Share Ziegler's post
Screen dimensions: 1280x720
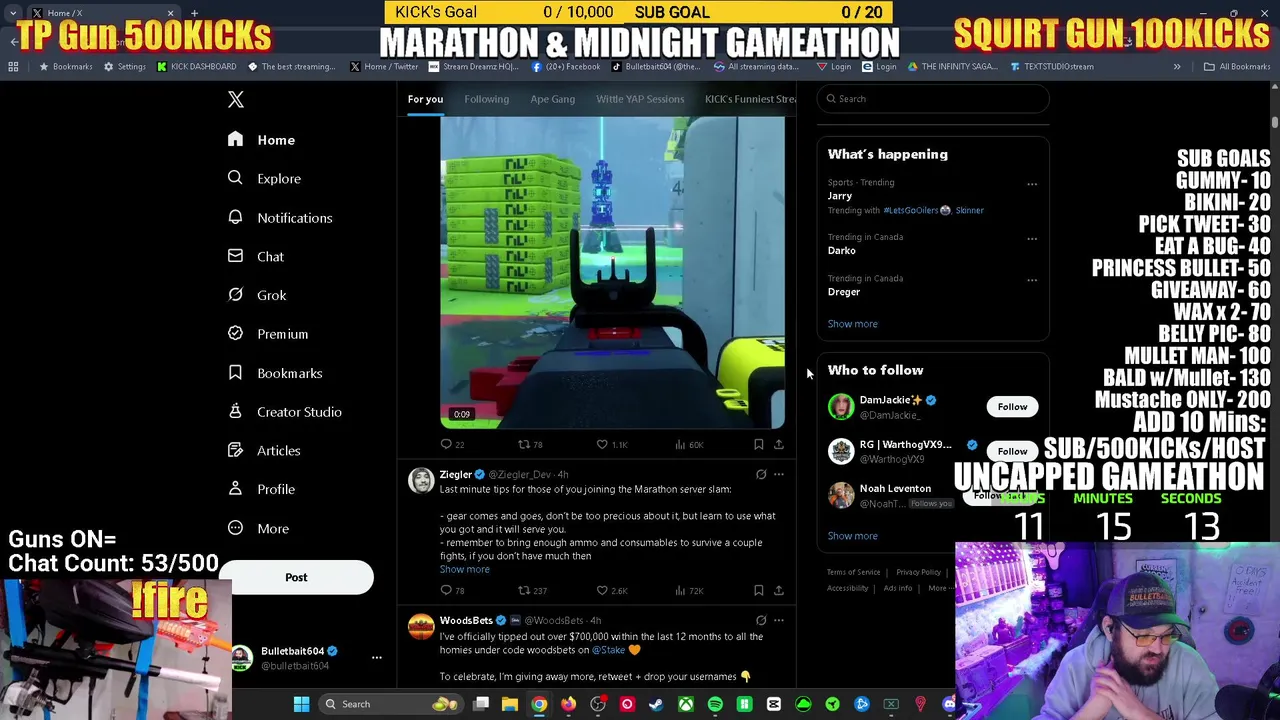(x=779, y=590)
